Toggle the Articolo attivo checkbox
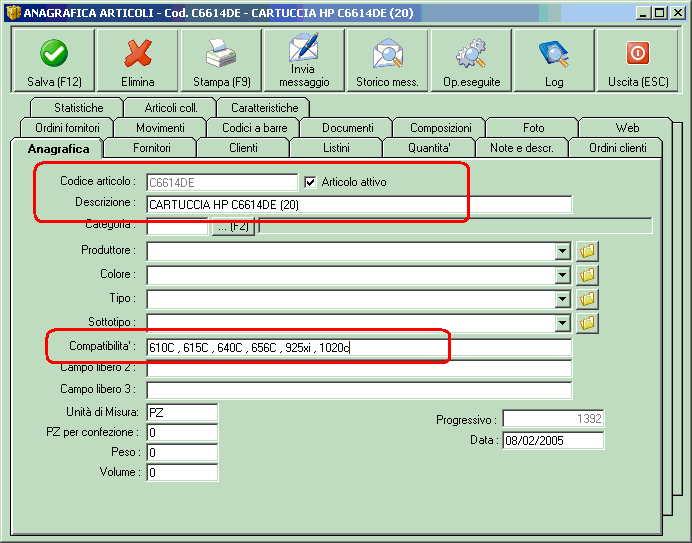Image resolution: width=692 pixels, height=543 pixels. click(x=310, y=182)
